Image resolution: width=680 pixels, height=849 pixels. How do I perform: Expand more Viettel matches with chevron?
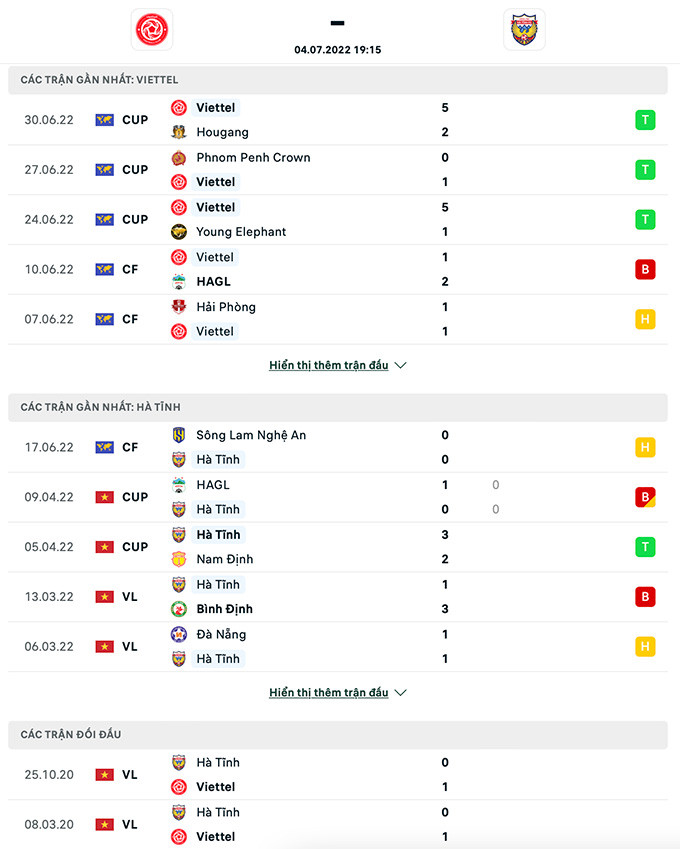400,366
